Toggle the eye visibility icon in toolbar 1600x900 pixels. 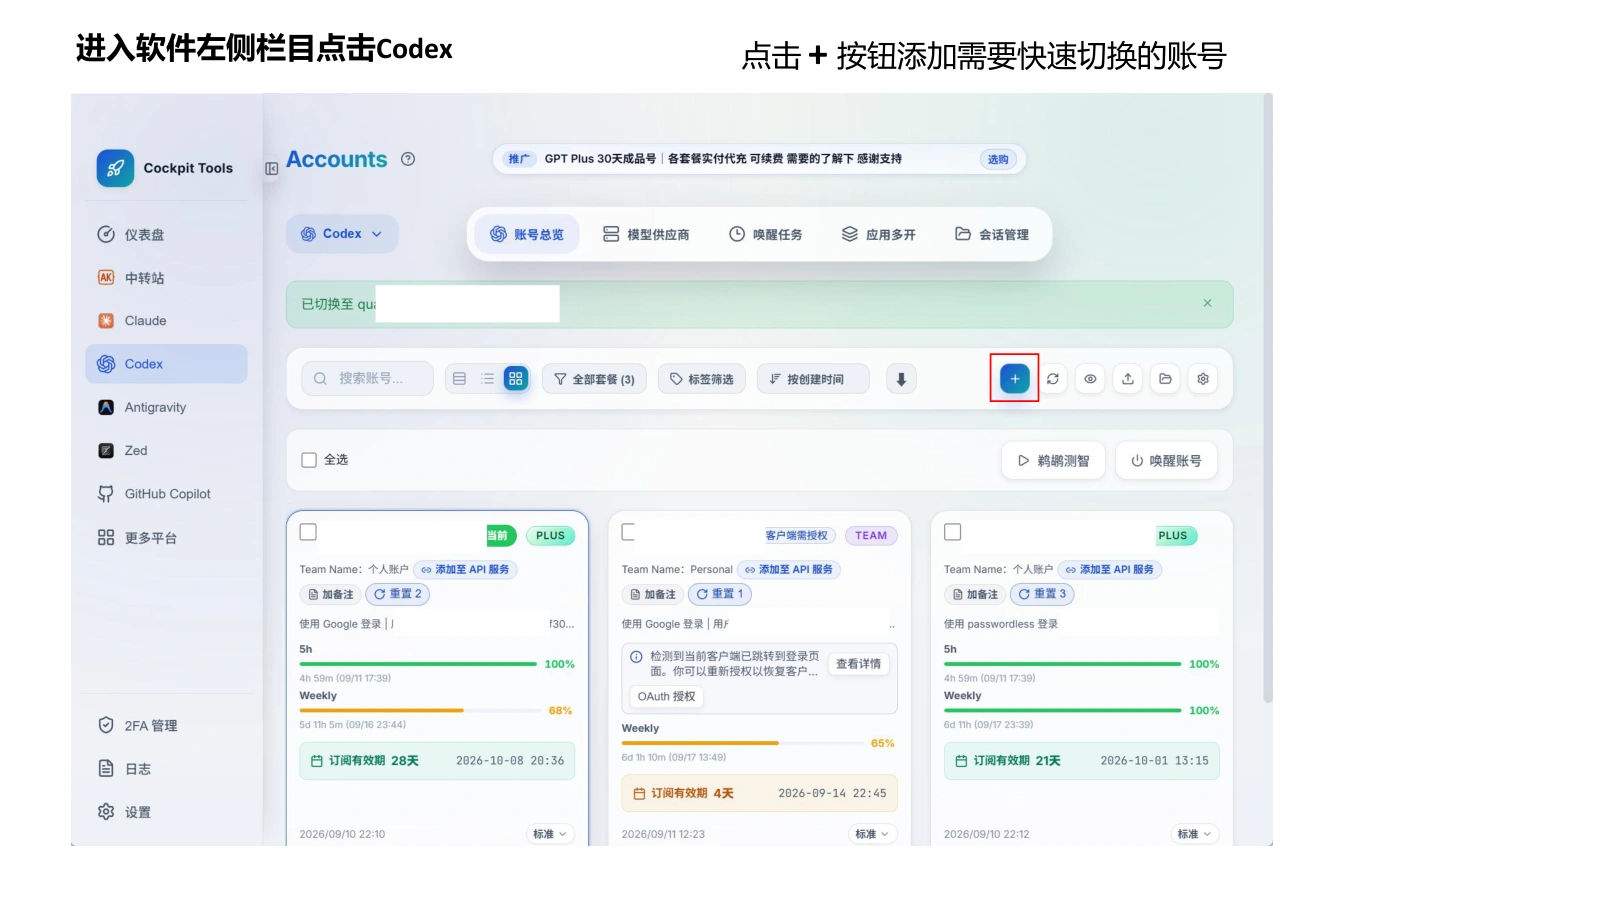pyautogui.click(x=1090, y=379)
